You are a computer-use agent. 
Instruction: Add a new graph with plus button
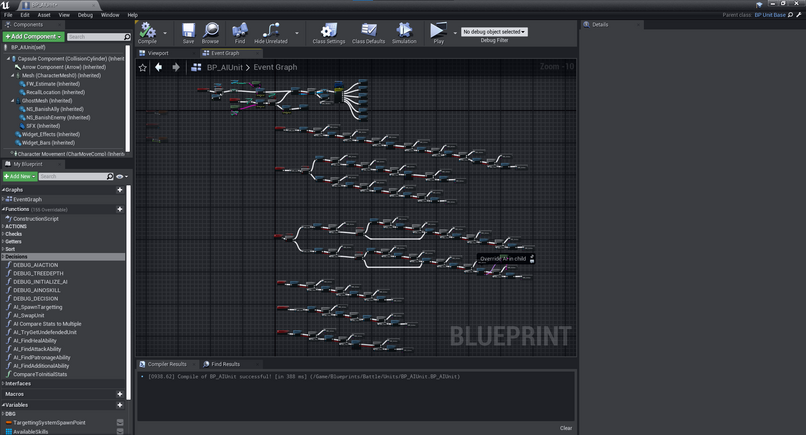coord(120,190)
